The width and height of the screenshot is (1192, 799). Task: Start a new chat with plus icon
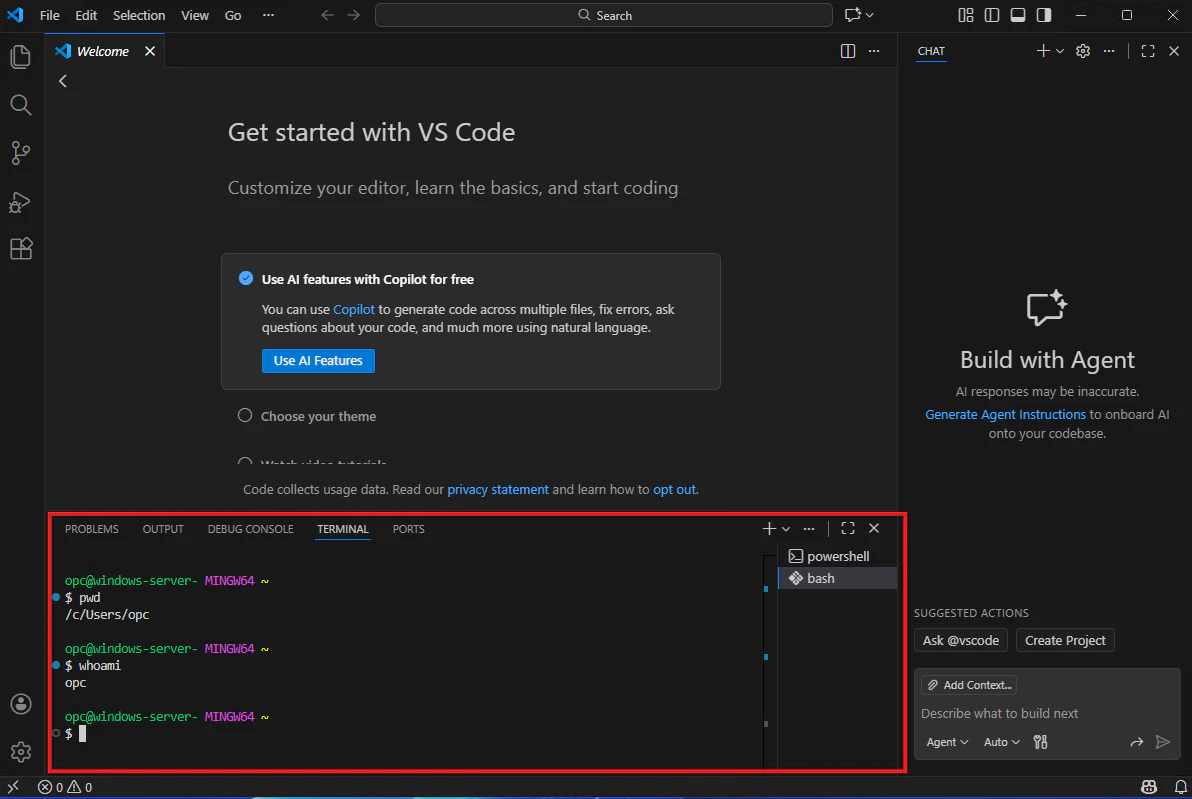click(x=1042, y=50)
